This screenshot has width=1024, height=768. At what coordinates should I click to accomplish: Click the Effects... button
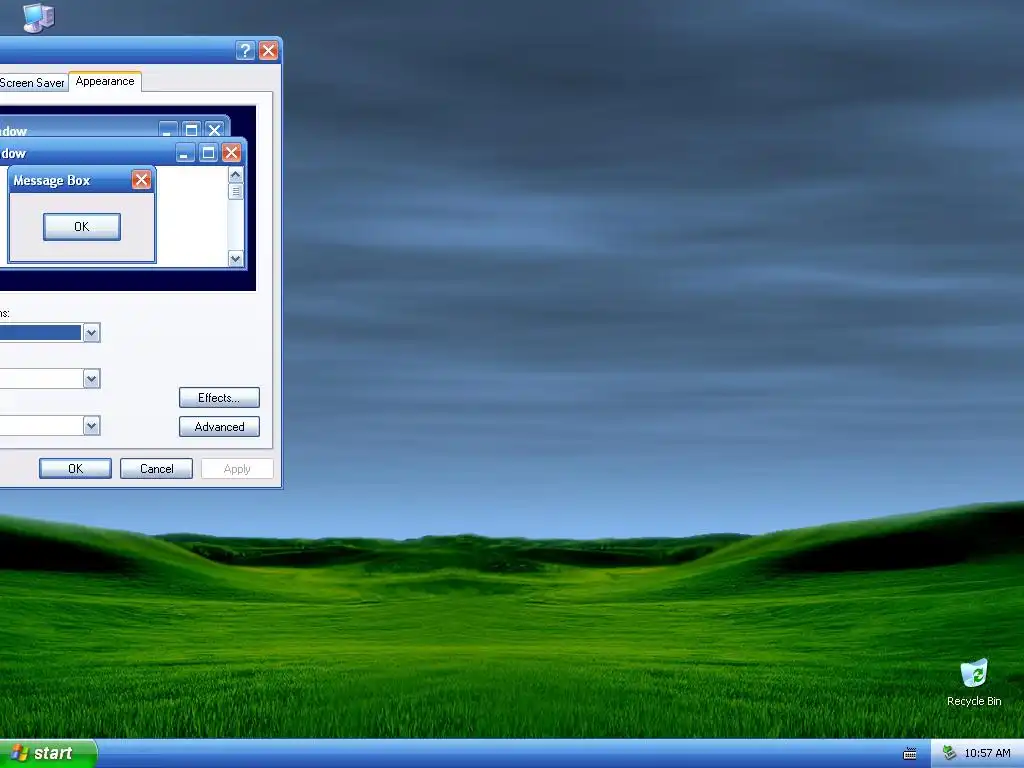pos(219,398)
